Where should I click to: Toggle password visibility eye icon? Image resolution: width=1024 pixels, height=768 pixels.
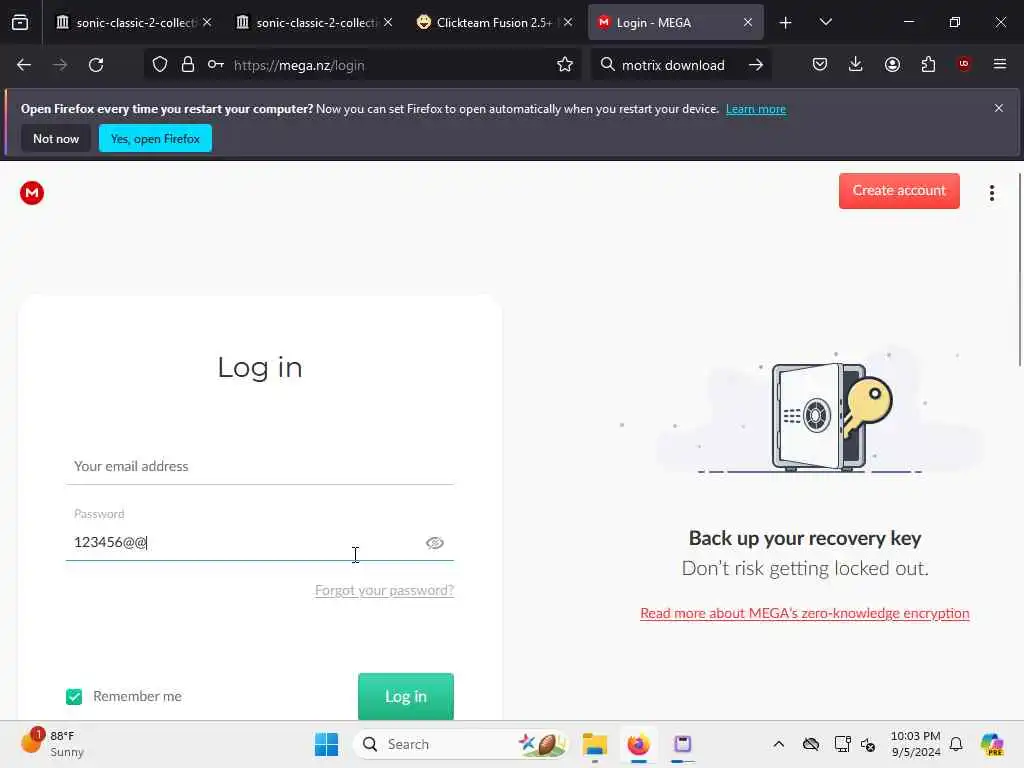click(435, 543)
